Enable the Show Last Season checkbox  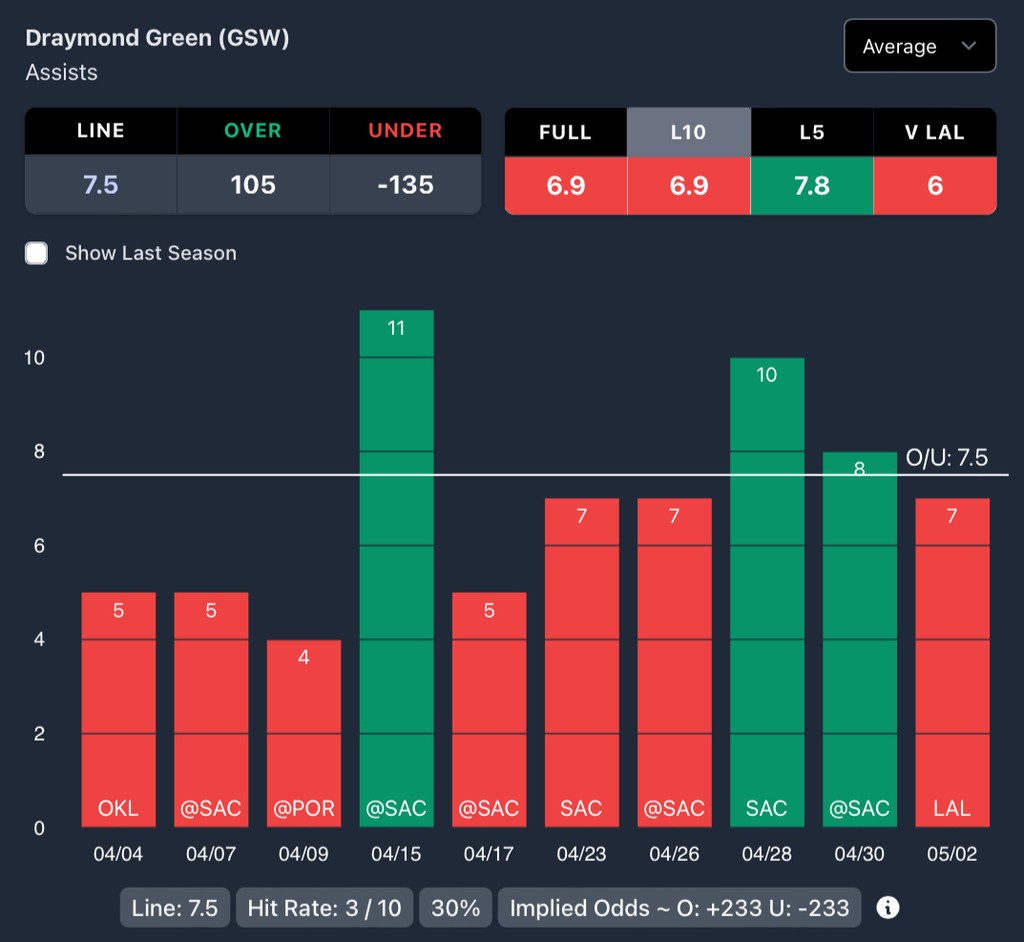pyautogui.click(x=37, y=253)
